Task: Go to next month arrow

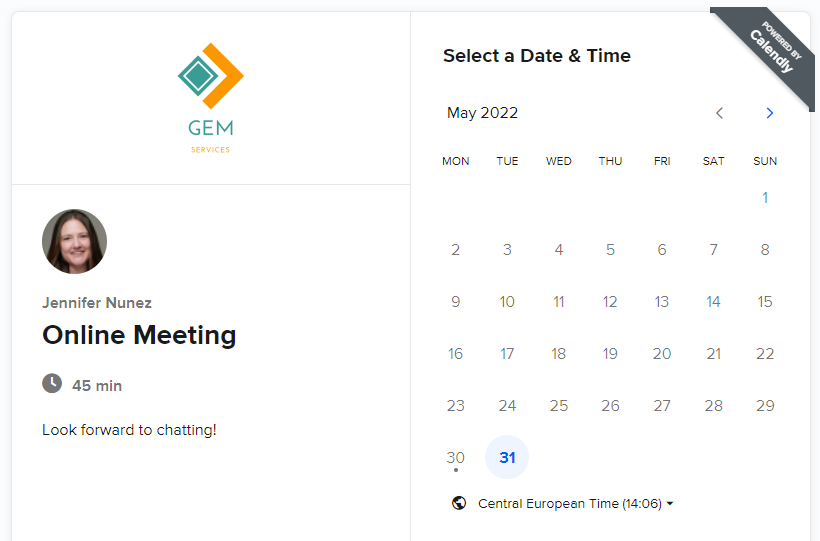Action: (769, 113)
